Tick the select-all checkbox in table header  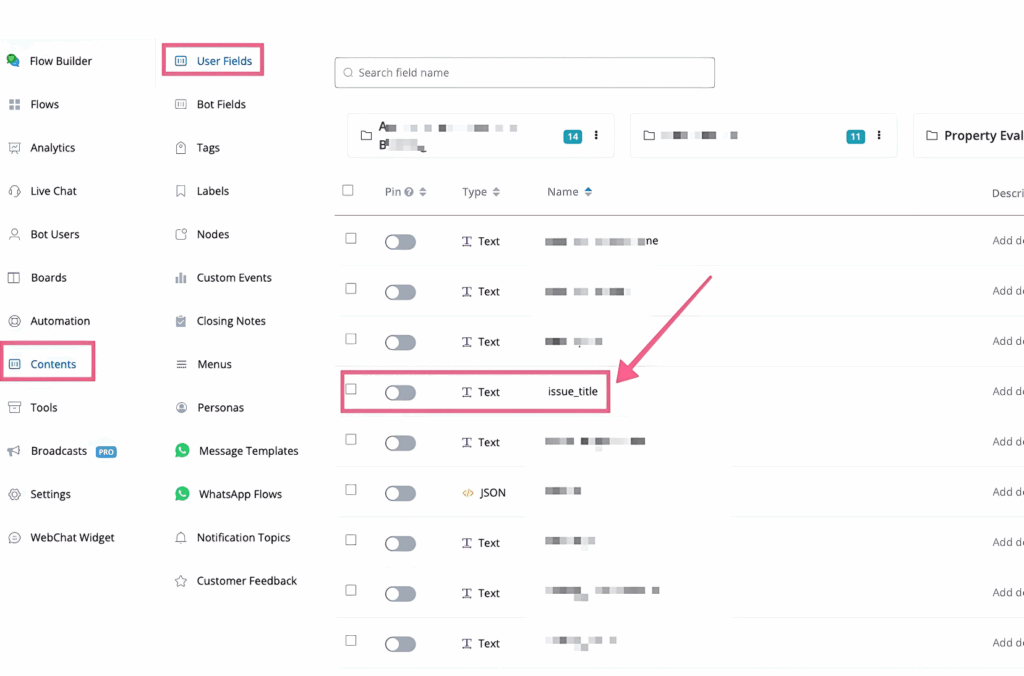click(348, 190)
